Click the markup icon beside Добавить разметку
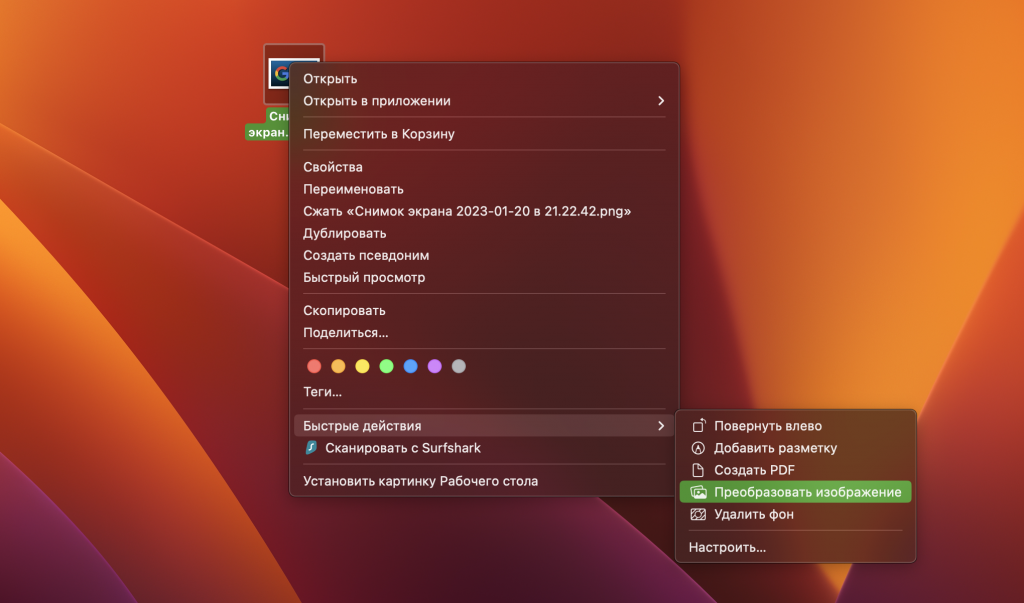 click(698, 448)
